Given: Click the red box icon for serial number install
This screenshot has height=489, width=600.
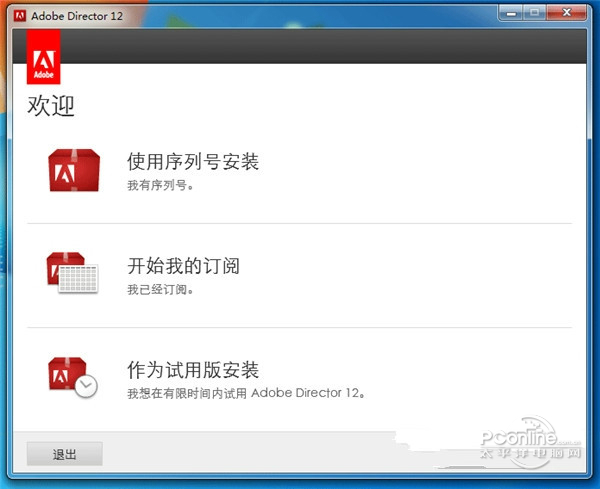Looking at the screenshot, I should click(74, 170).
